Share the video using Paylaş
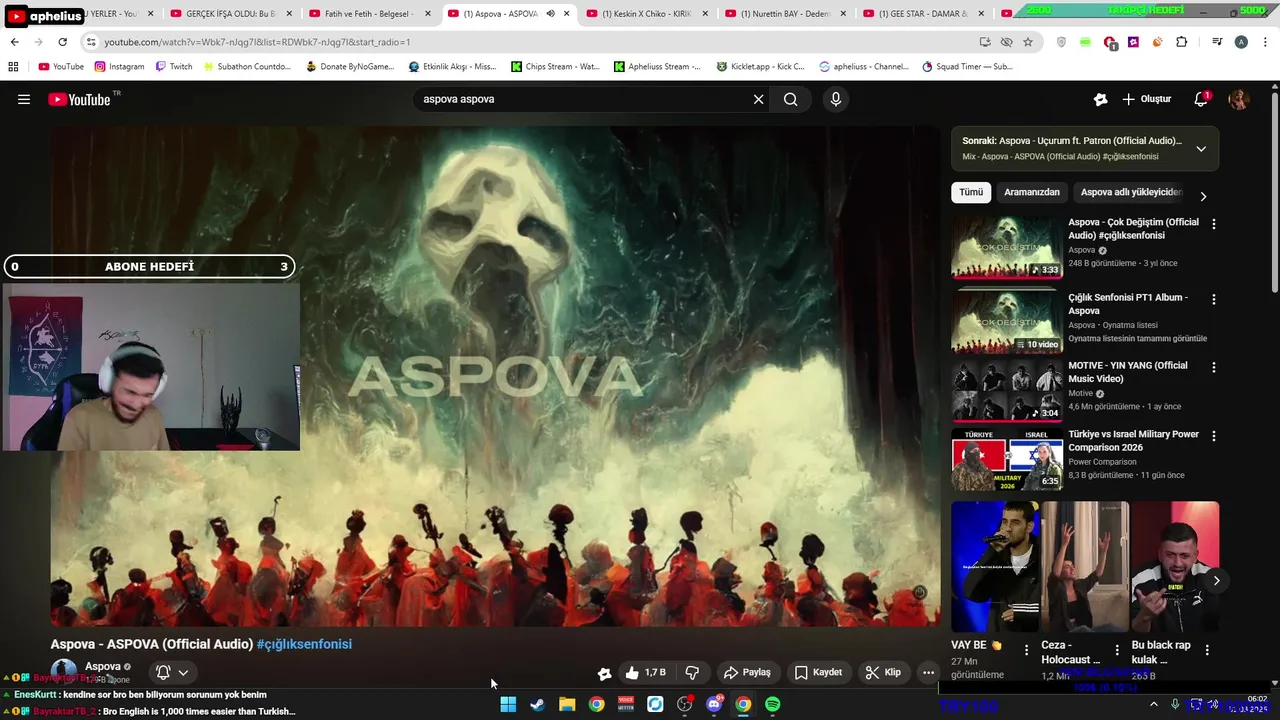 [x=748, y=672]
